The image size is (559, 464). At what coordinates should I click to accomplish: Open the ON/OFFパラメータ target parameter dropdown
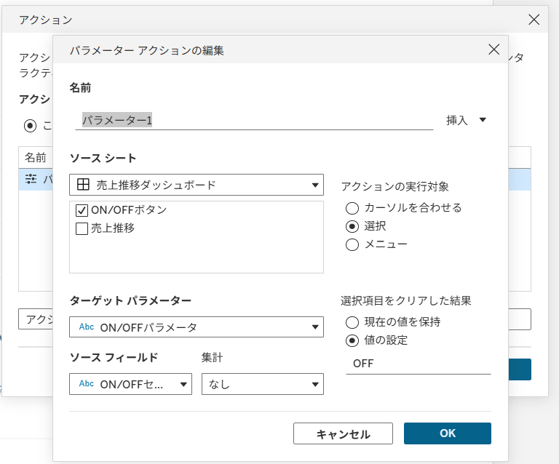(196, 327)
